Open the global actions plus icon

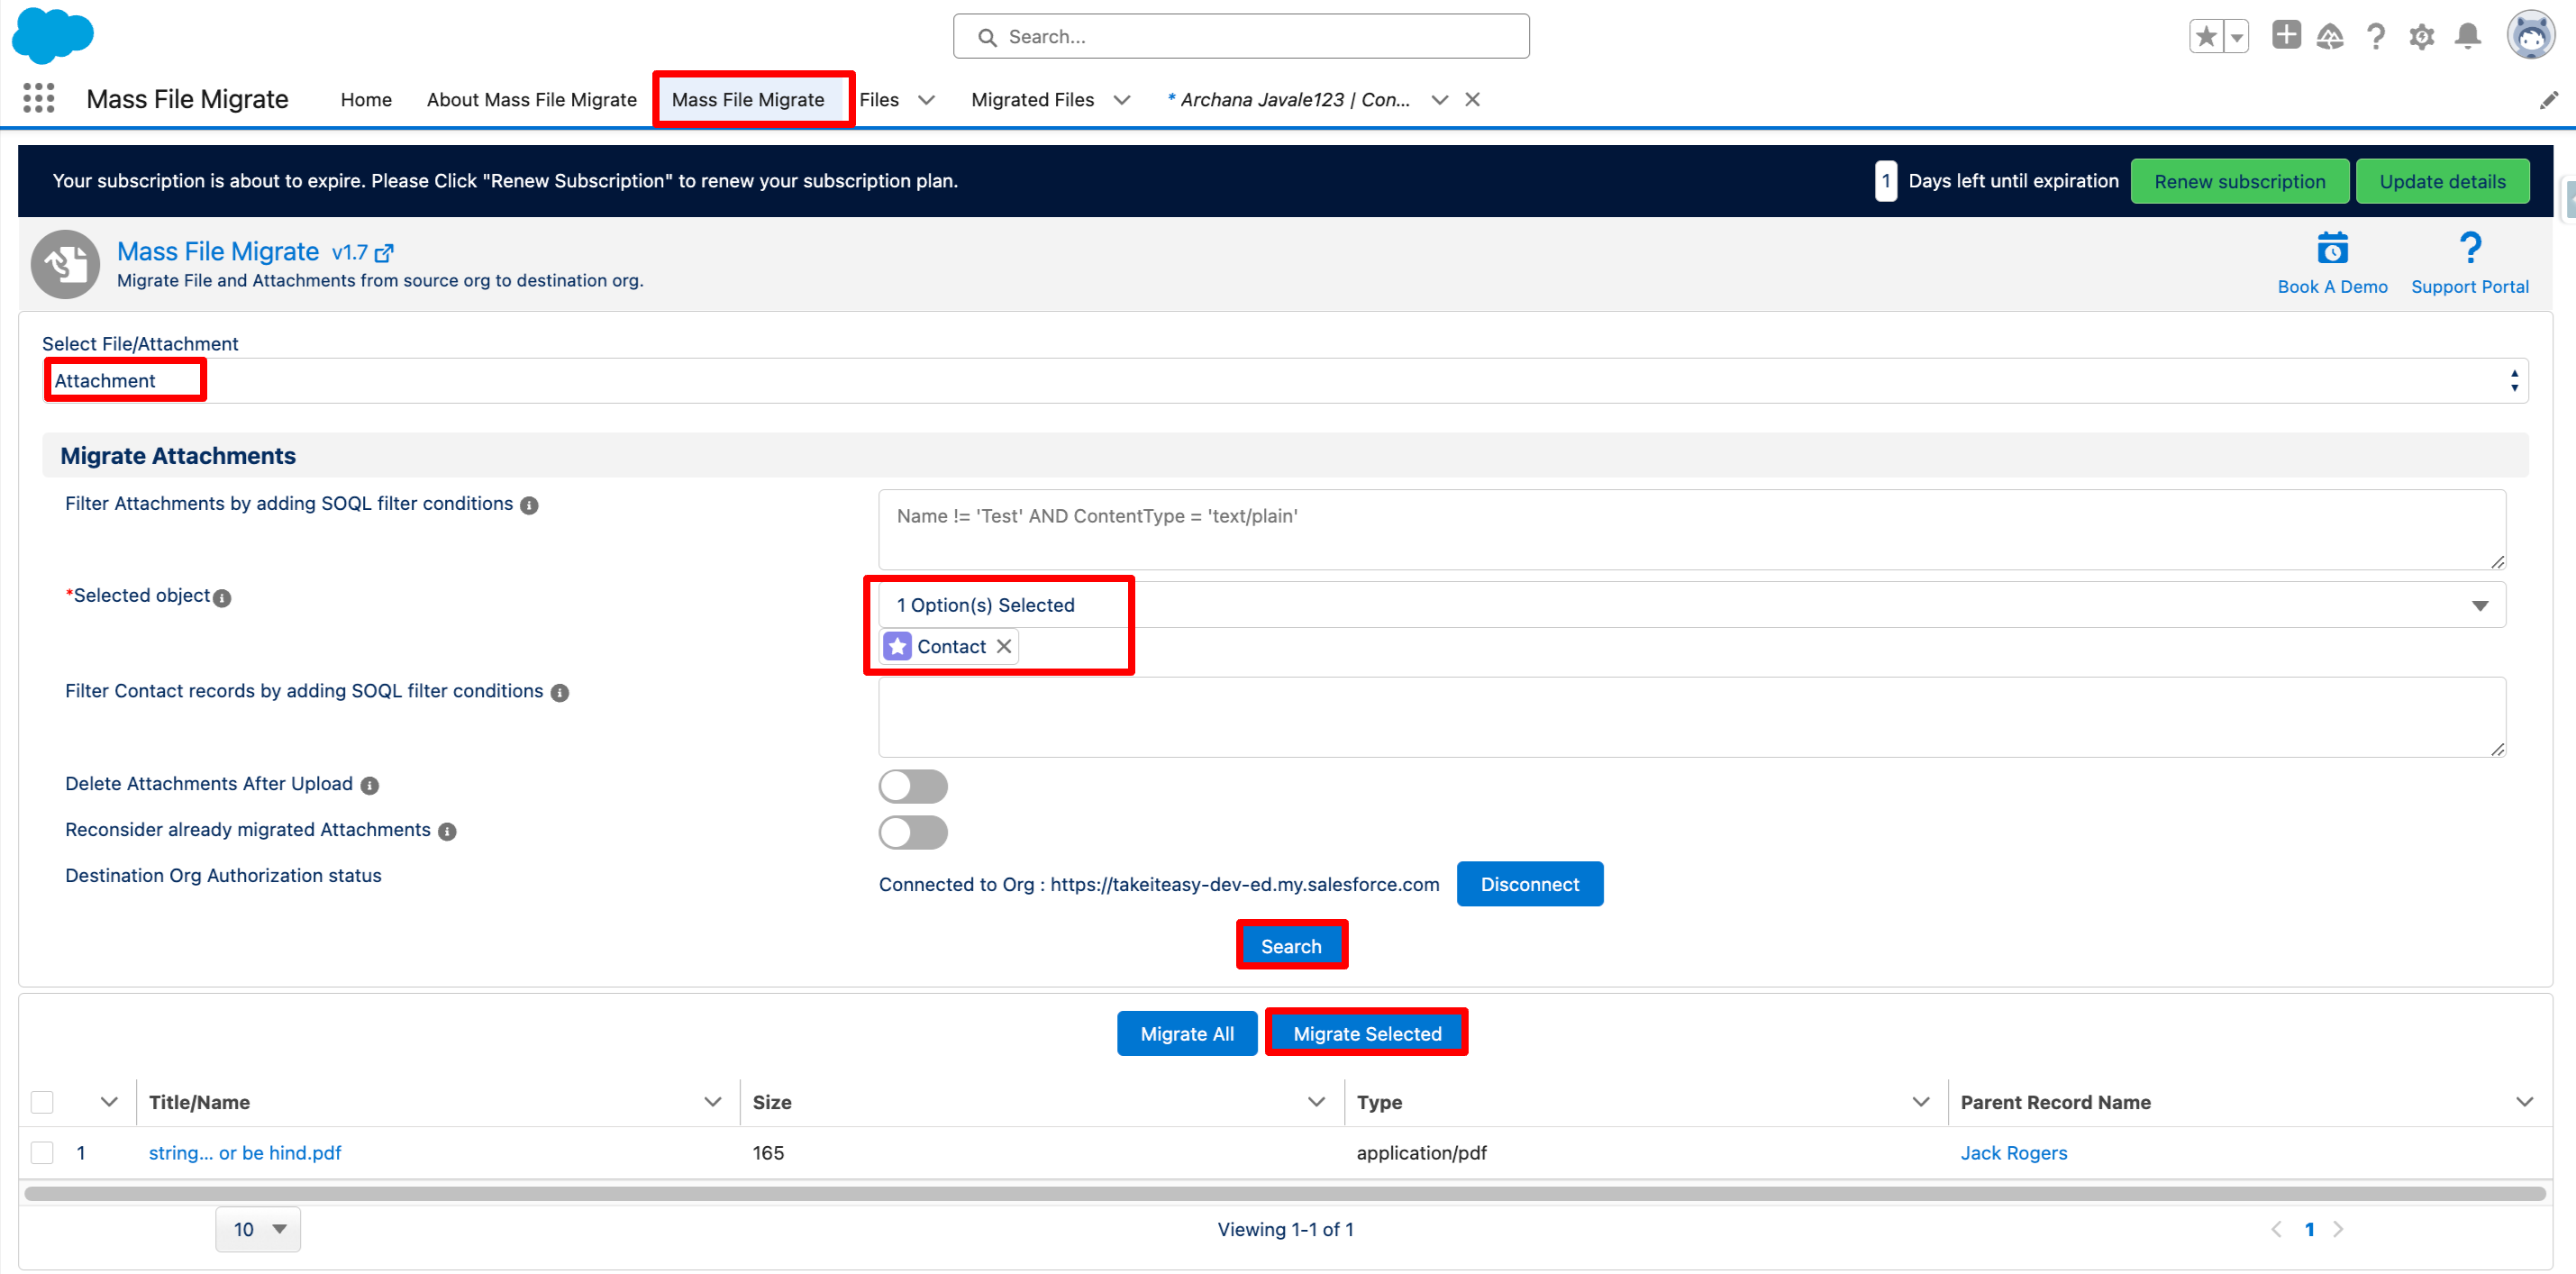(x=2285, y=35)
